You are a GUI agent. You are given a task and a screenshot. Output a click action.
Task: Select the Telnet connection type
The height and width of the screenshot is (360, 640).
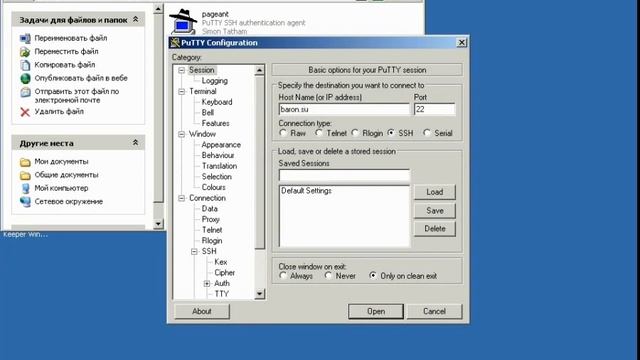point(319,133)
